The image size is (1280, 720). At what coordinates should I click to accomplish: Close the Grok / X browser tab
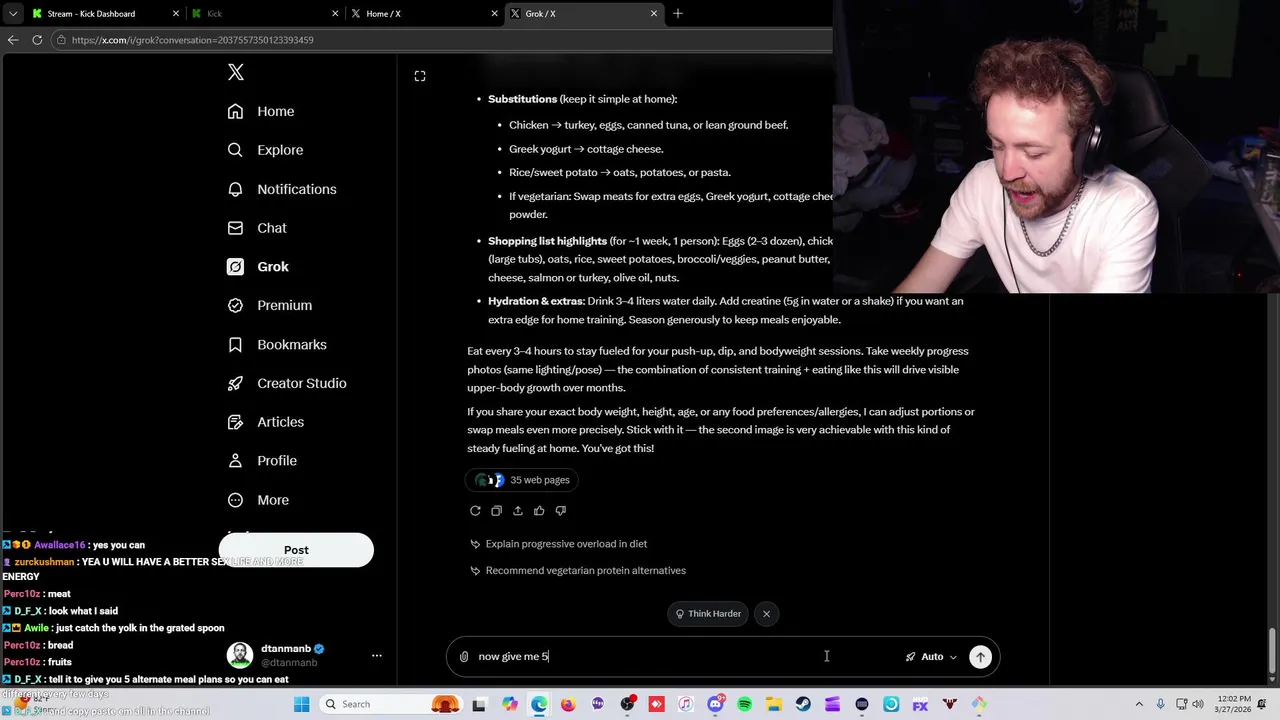pos(654,14)
